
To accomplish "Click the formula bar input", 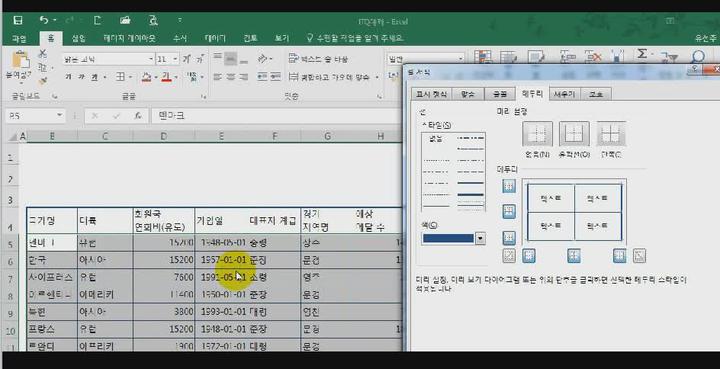I will [277, 116].
